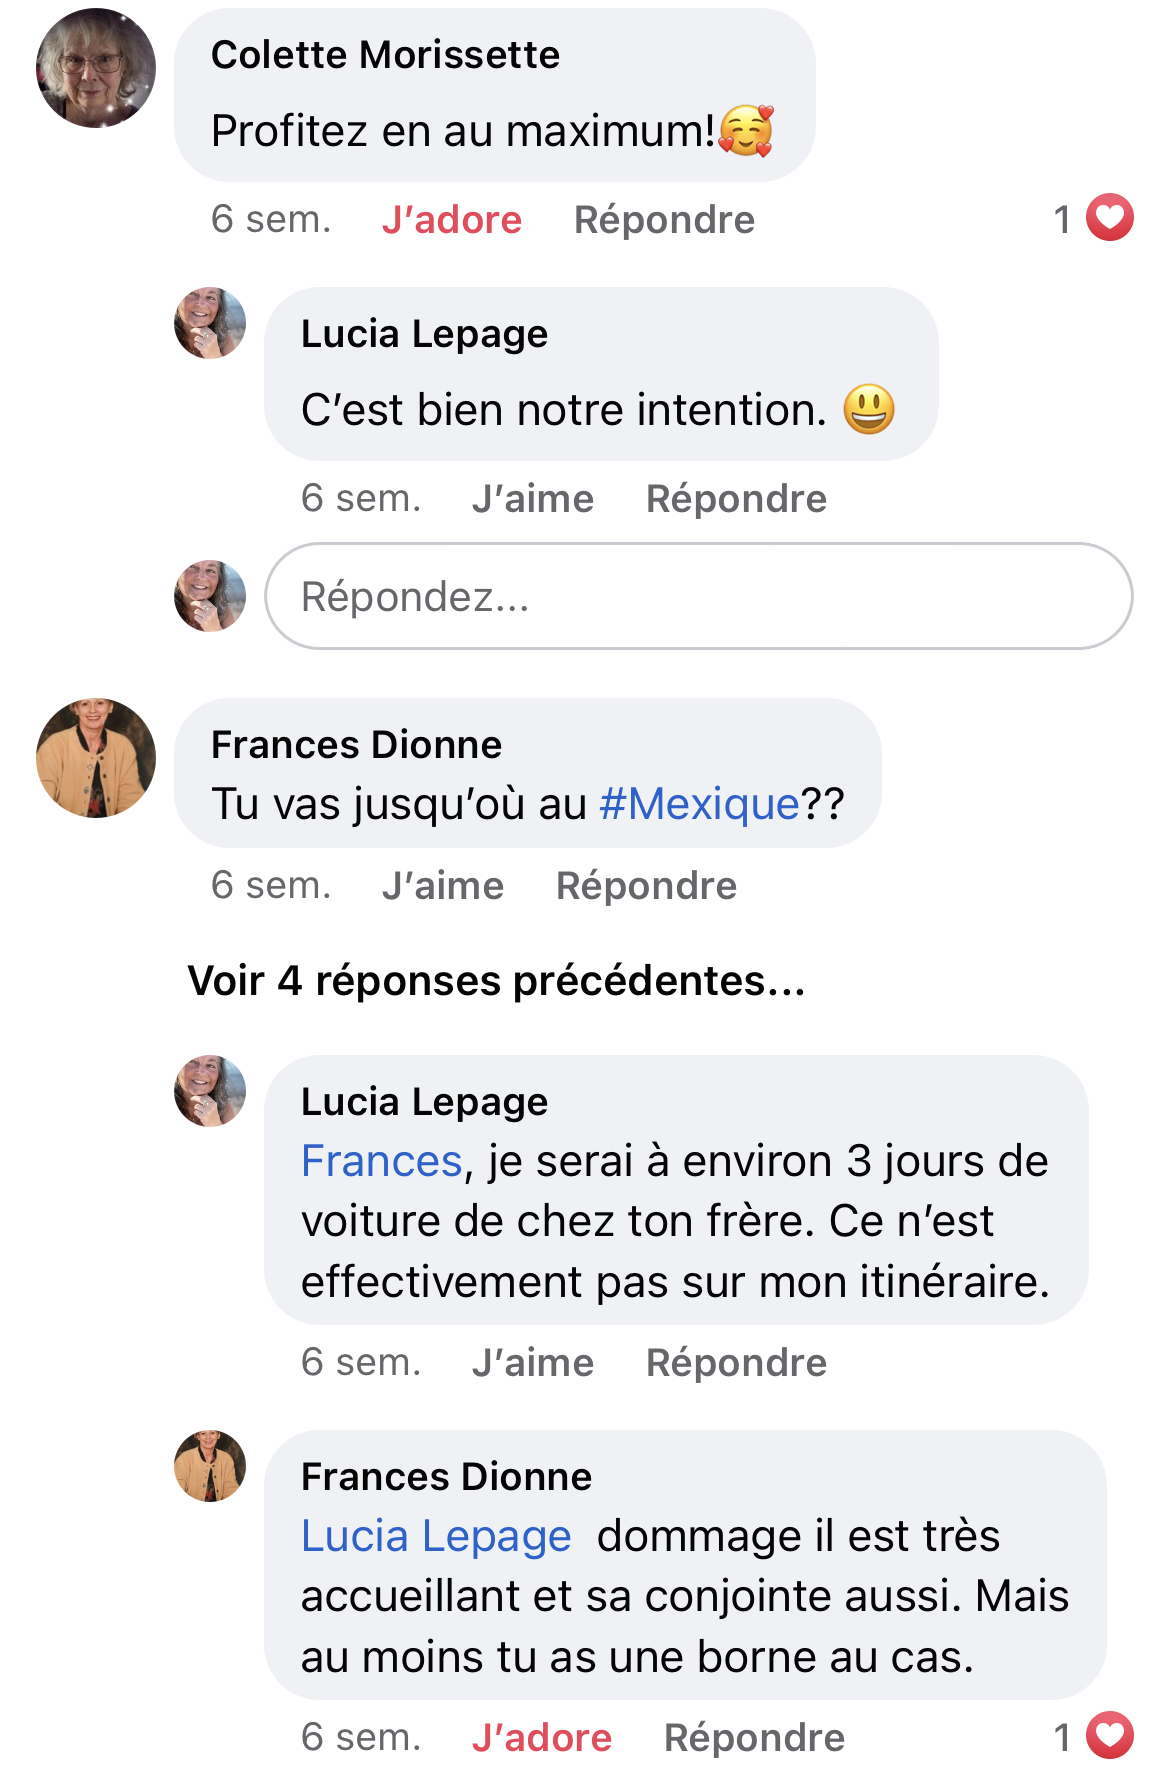1170x1776 pixels.
Task: Open the #Mexique hashtag
Action: 699,804
